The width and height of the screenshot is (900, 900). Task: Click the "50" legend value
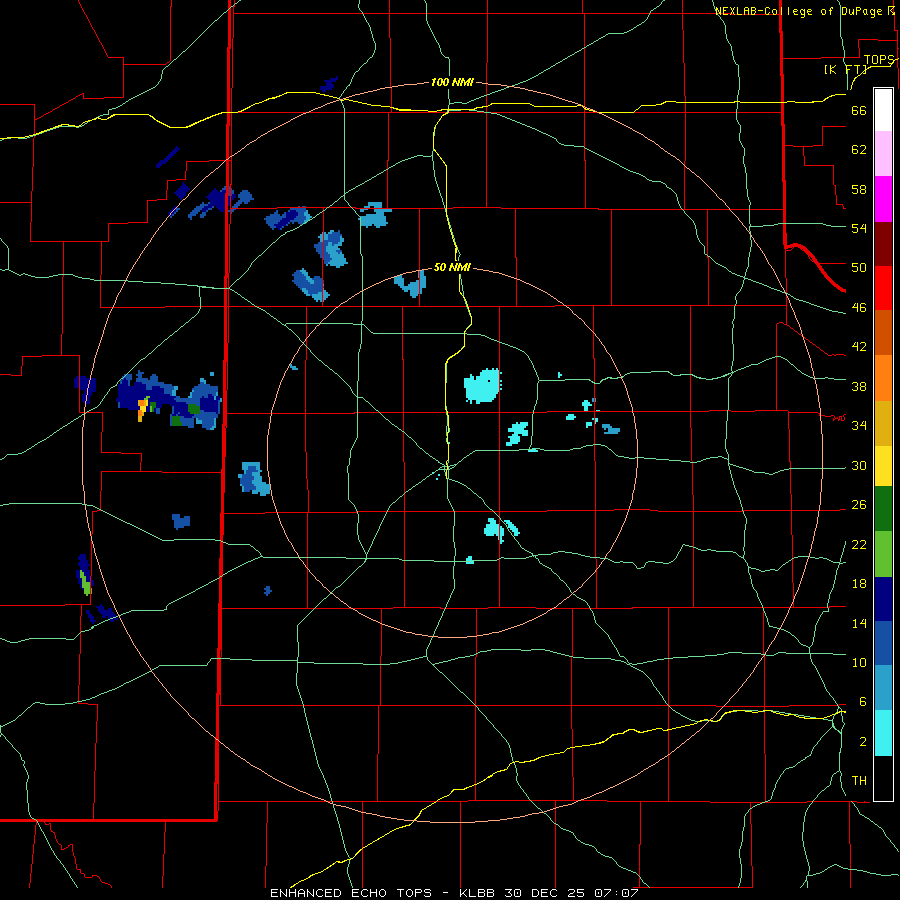(859, 268)
